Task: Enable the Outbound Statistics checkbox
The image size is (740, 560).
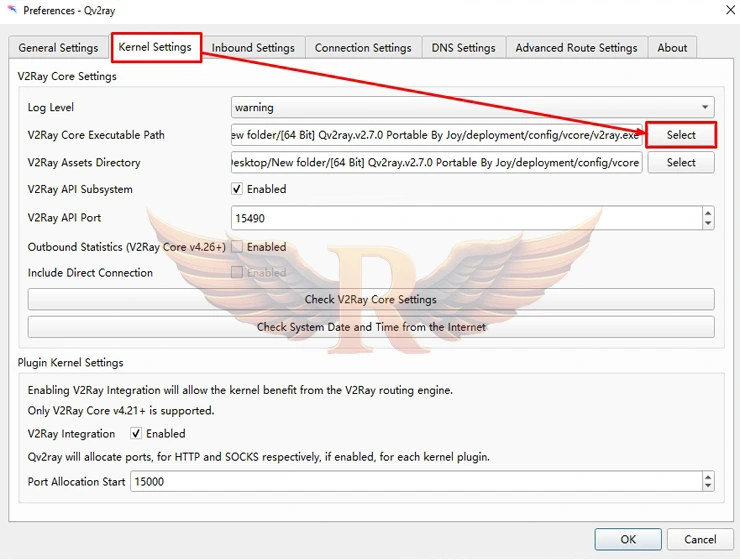Action: tap(237, 247)
